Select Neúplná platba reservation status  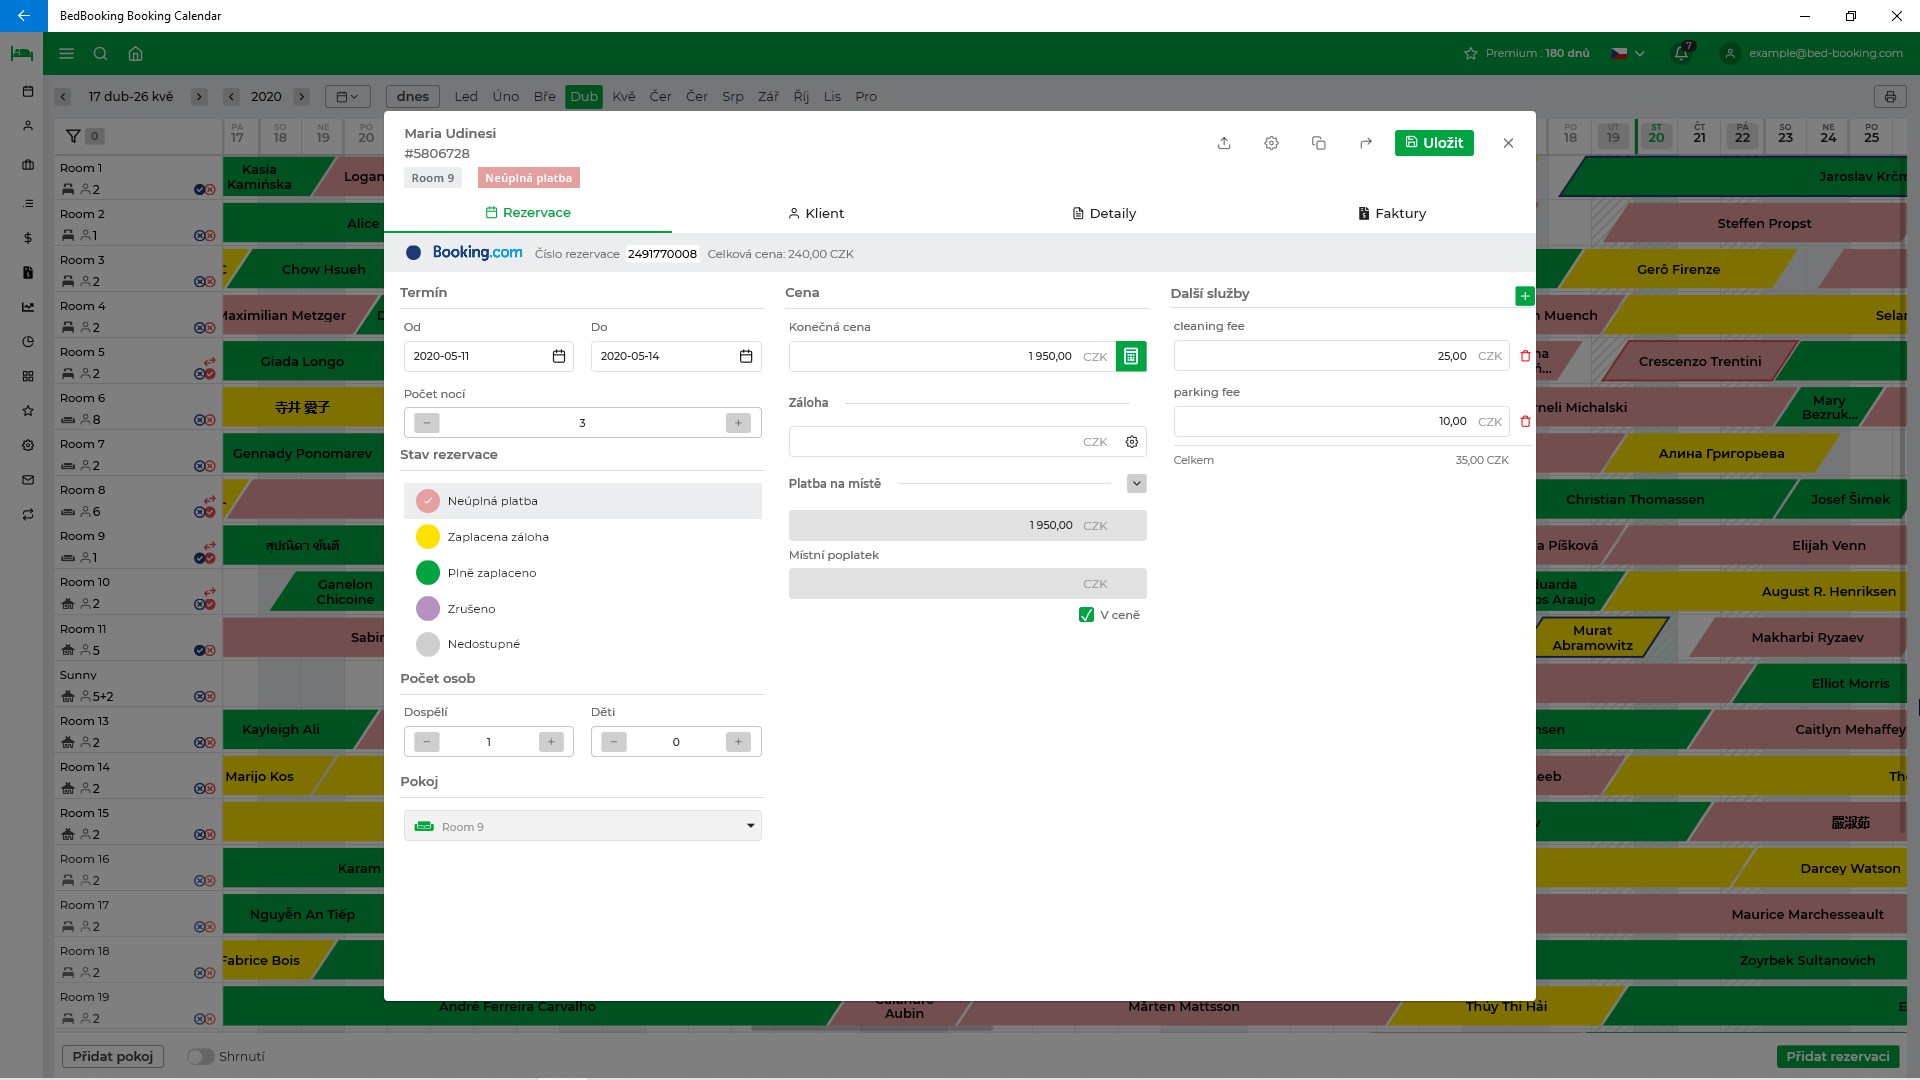click(x=583, y=501)
